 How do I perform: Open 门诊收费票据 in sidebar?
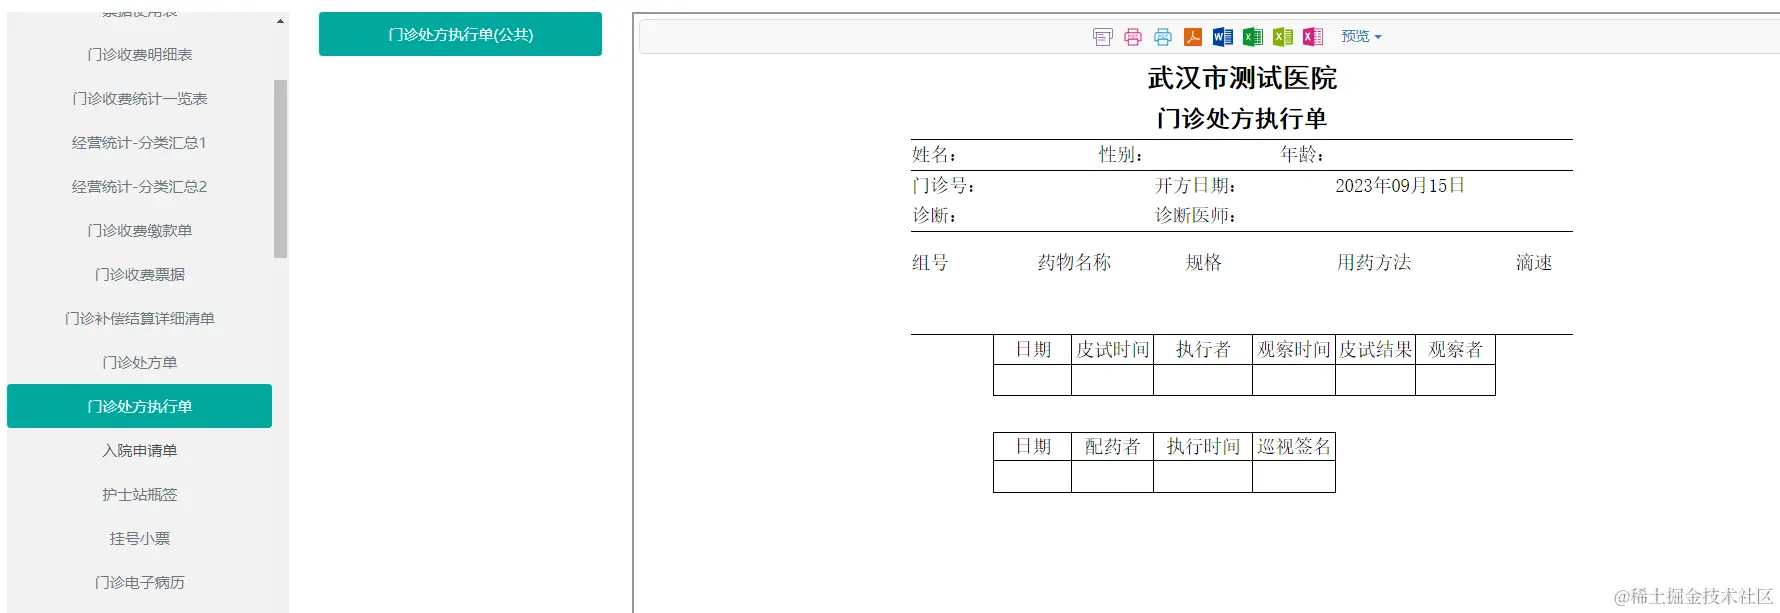coord(140,274)
